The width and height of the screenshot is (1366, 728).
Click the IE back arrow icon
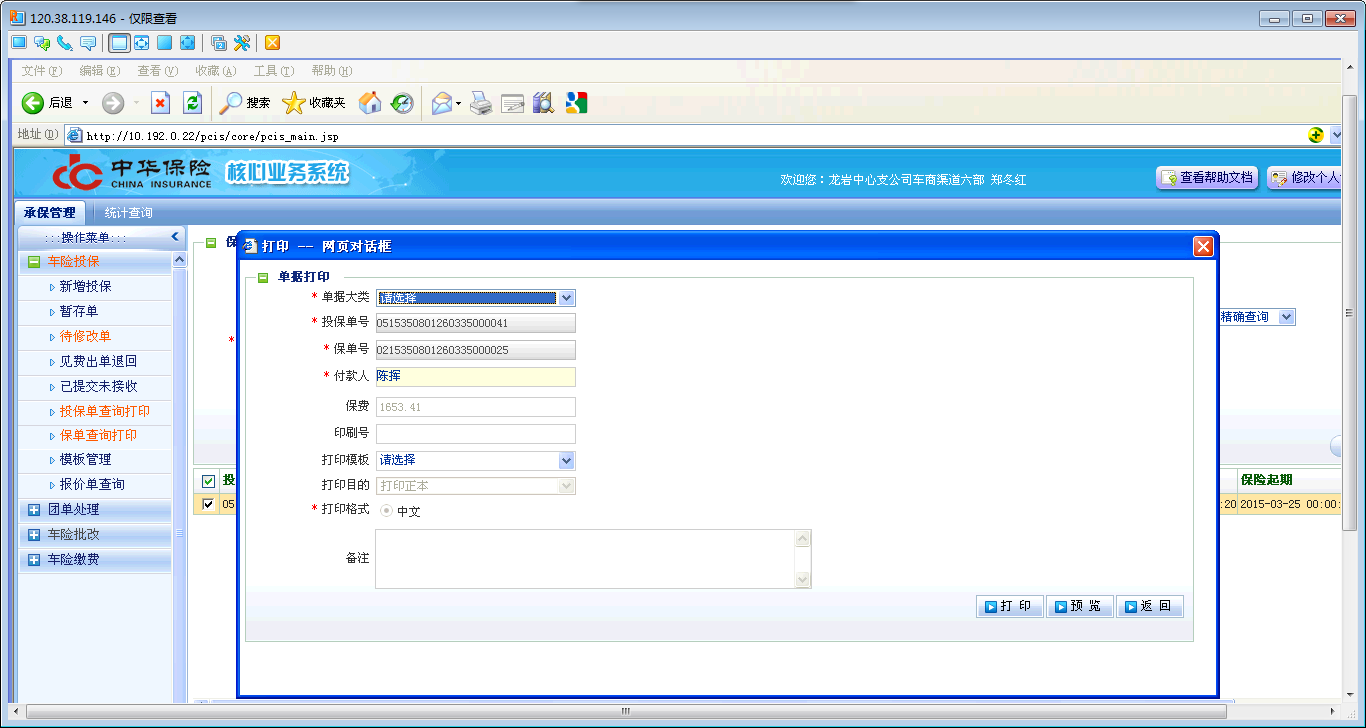coord(33,103)
